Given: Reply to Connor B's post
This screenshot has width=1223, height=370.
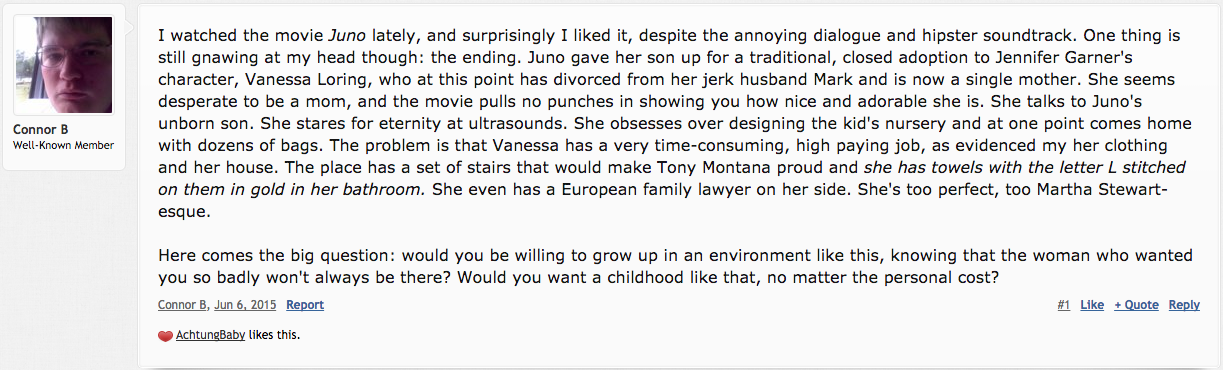Looking at the screenshot, I should 1184,305.
